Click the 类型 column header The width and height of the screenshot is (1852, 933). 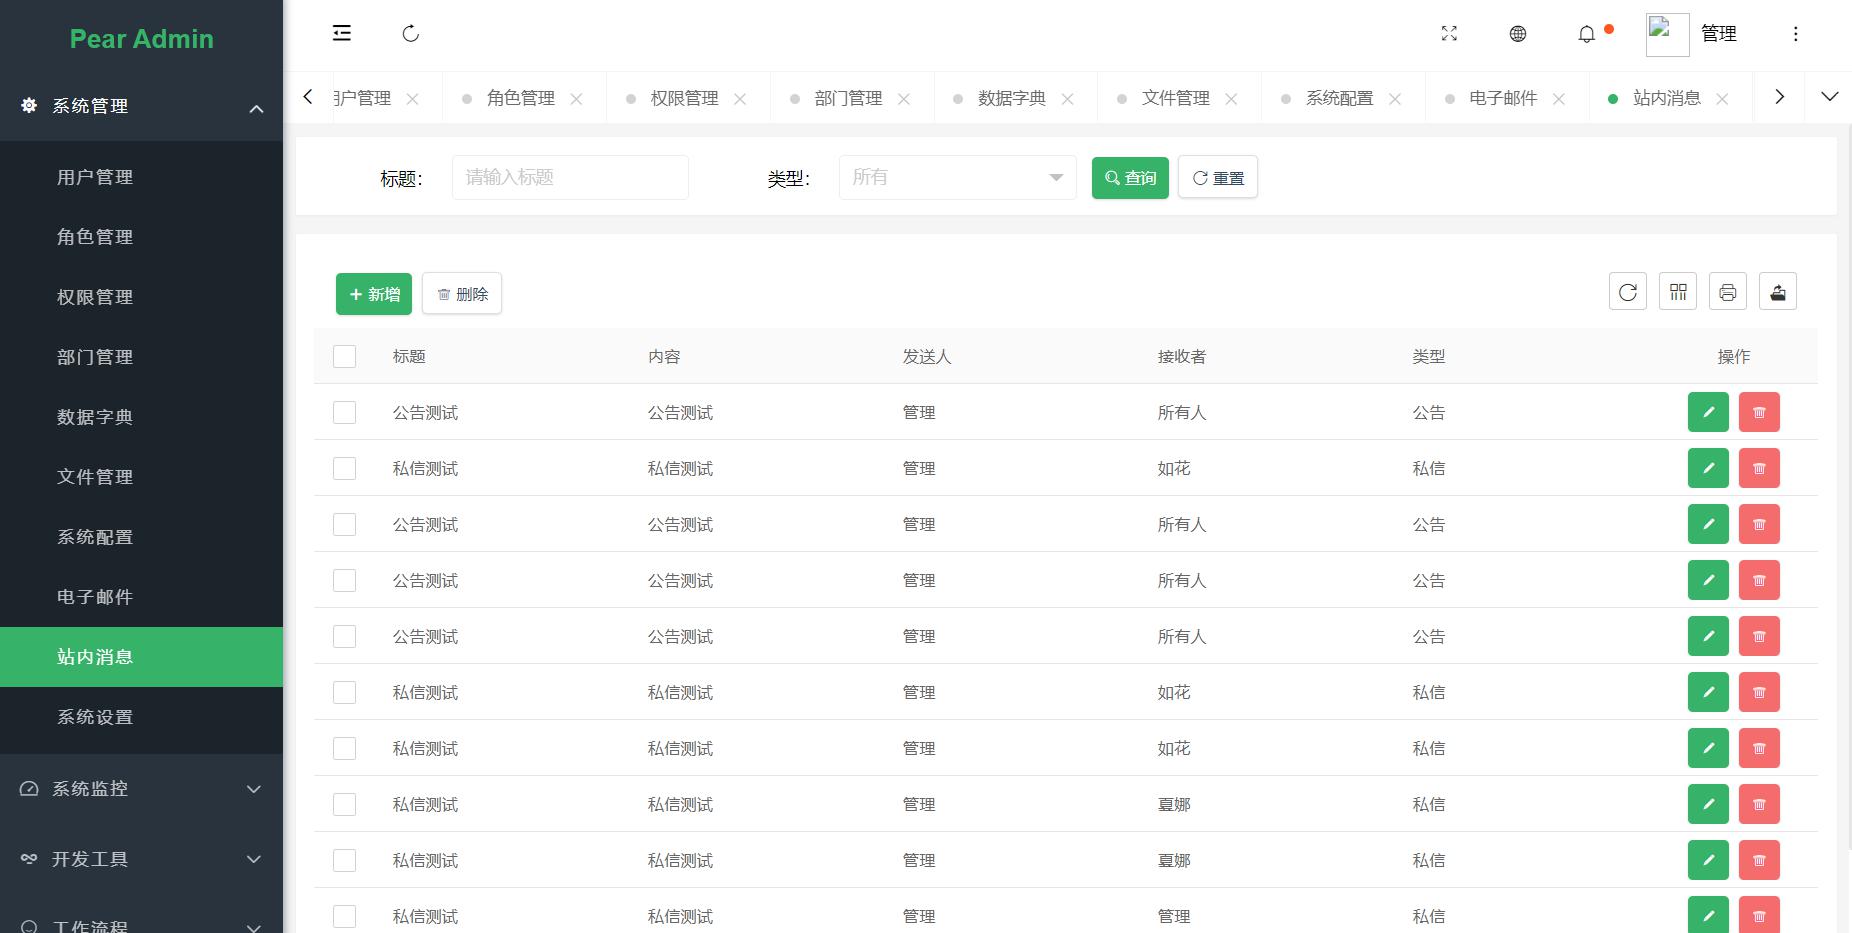coord(1429,356)
